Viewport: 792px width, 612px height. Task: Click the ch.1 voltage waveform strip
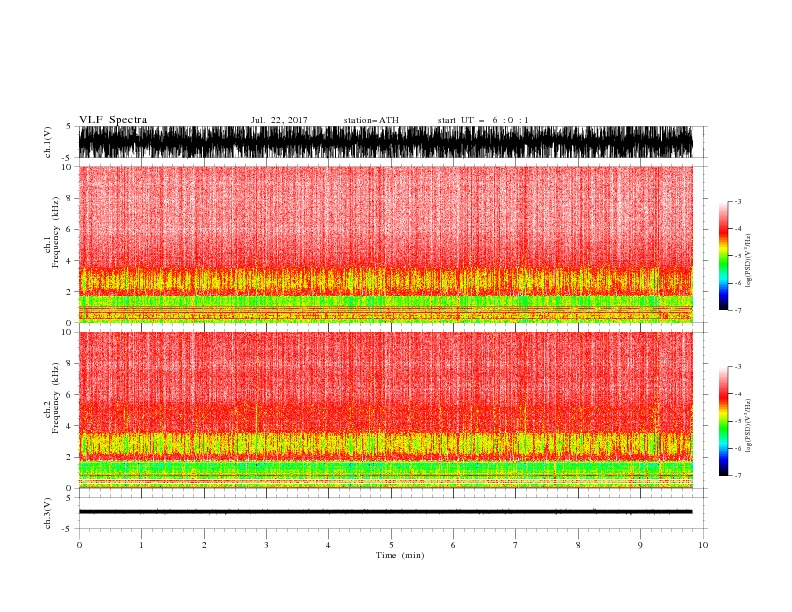coord(385,142)
